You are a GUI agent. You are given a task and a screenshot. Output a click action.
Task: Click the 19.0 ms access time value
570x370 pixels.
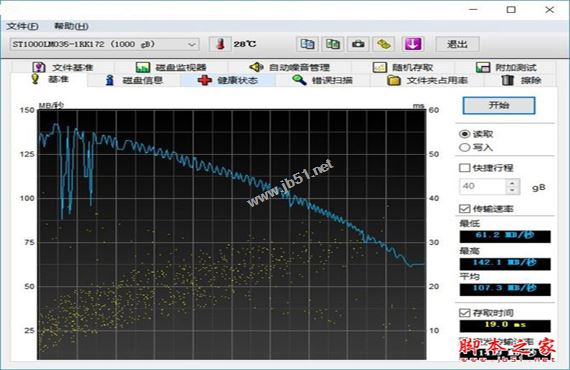505,325
